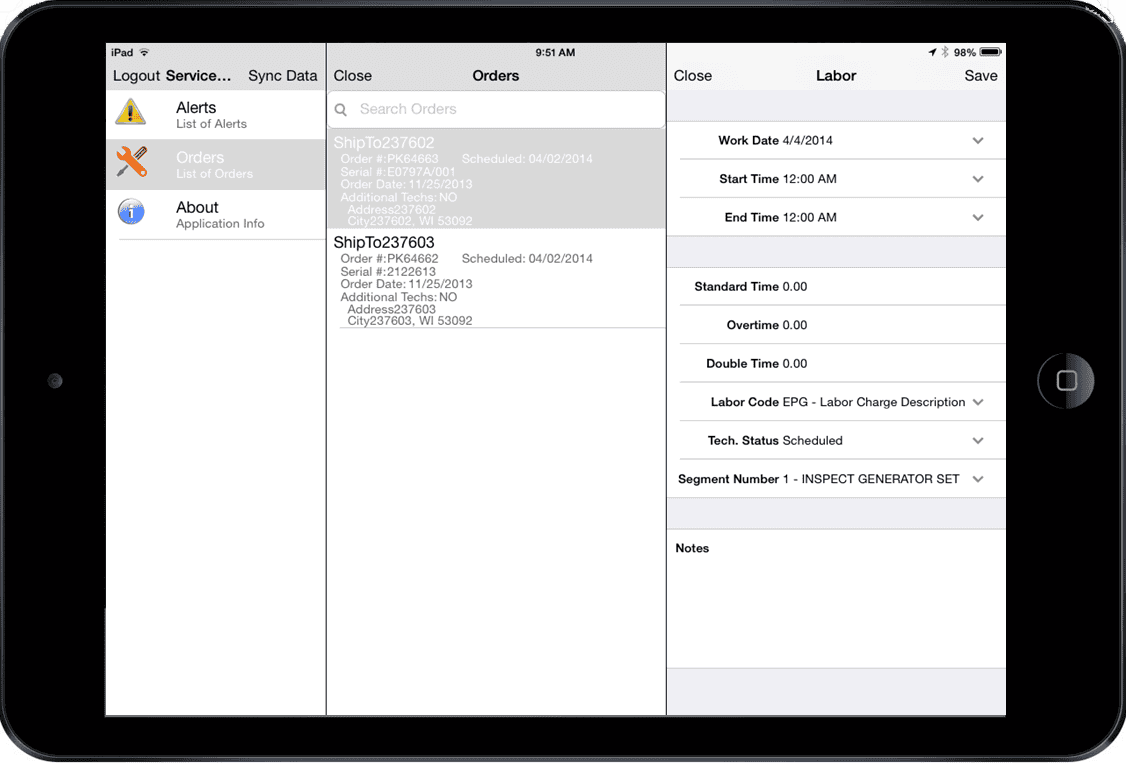Image resolution: width=1126 pixels, height=763 pixels.
Task: Click Save in the Labor panel
Action: tap(980, 76)
